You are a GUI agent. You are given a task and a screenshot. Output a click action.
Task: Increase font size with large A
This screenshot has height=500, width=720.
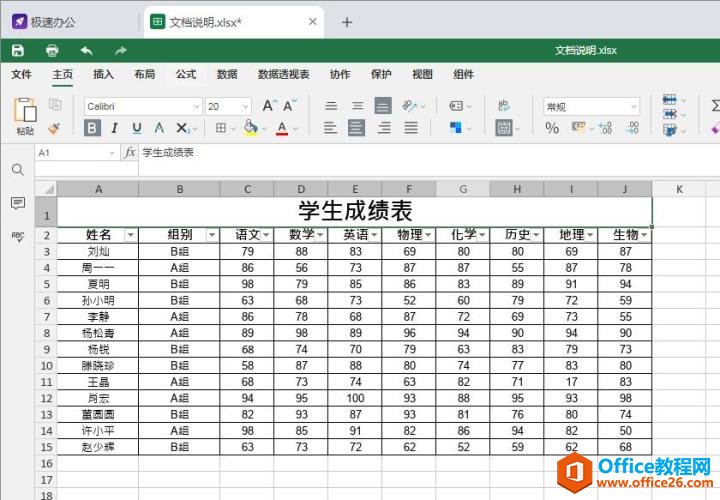click(x=270, y=106)
